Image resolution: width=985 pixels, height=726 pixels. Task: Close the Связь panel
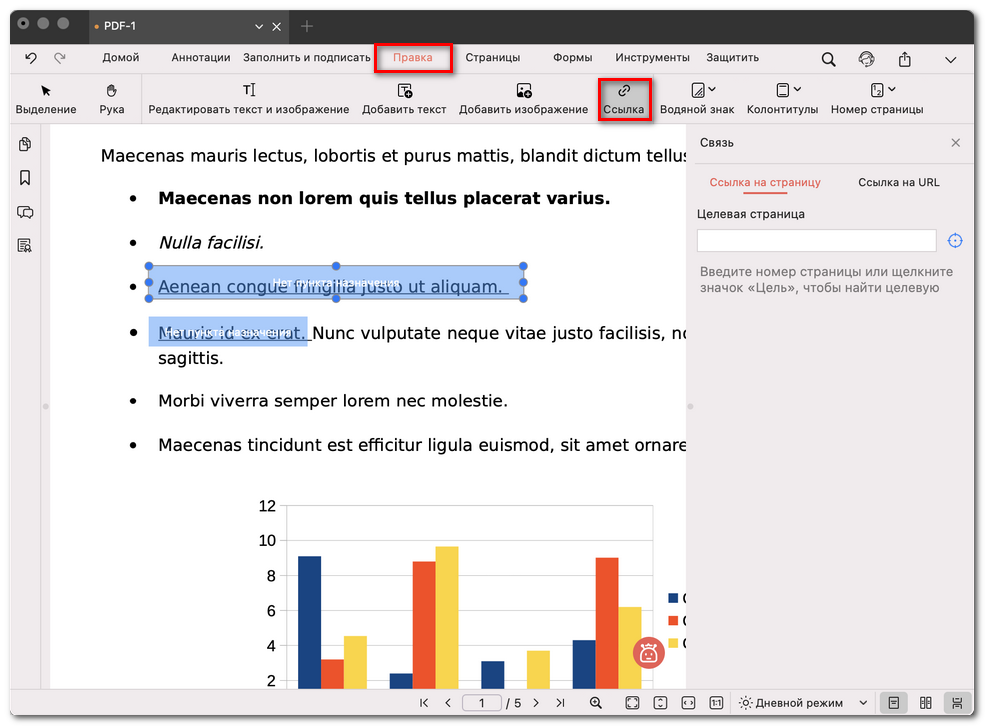pos(955,143)
